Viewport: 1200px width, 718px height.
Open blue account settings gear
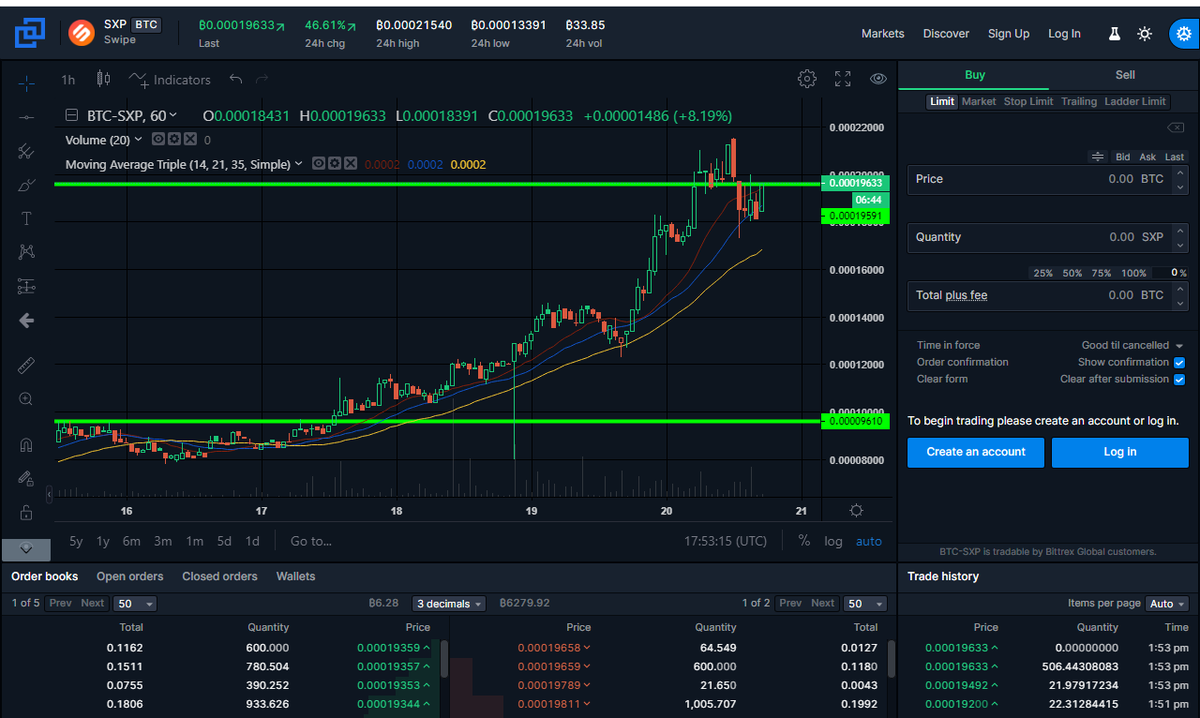pyautogui.click(x=1184, y=33)
